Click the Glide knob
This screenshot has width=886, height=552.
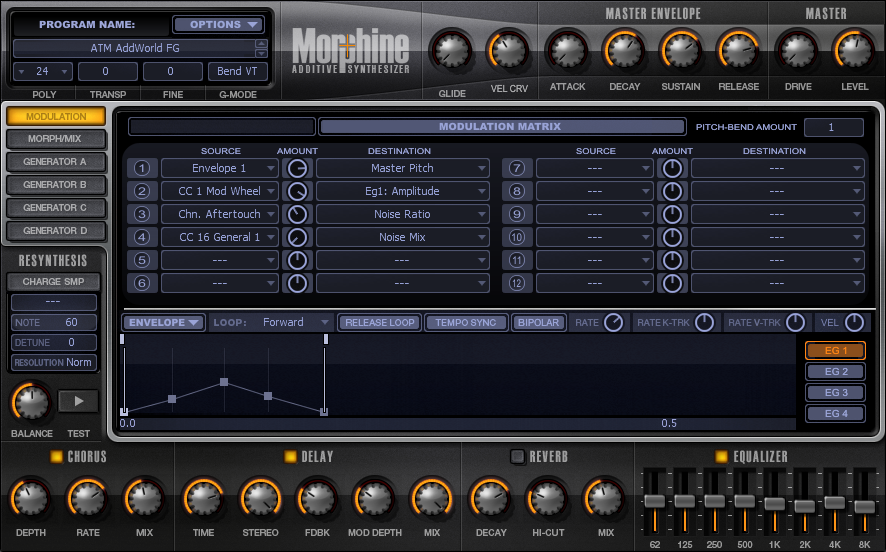click(x=452, y=51)
